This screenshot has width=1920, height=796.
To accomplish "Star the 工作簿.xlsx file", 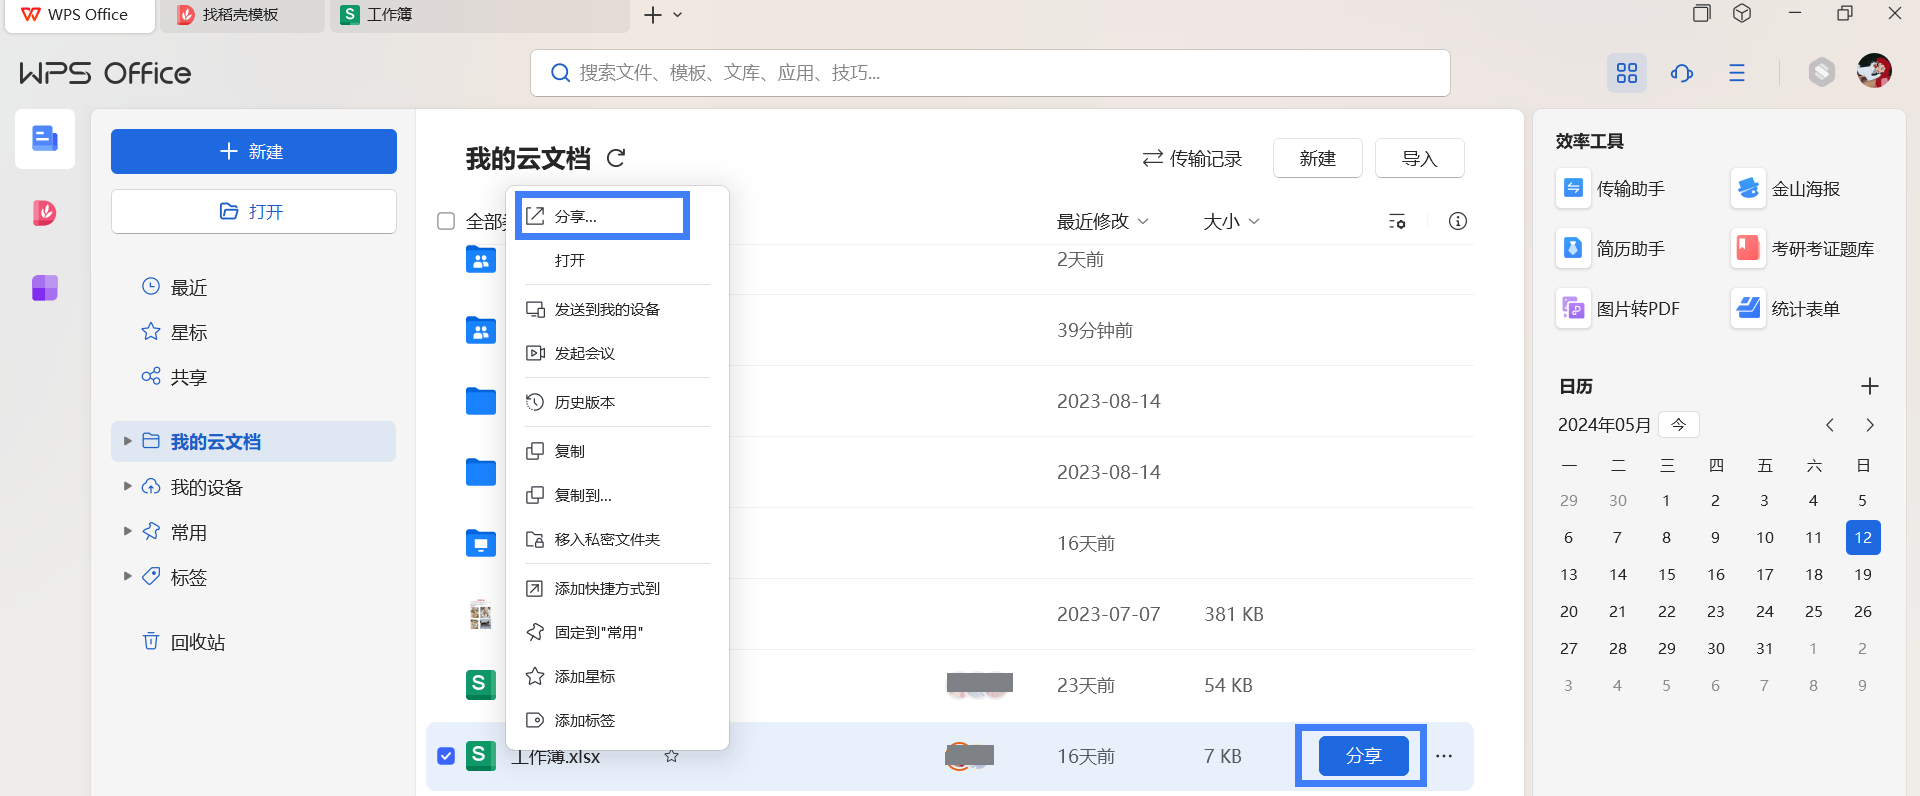I will point(672,756).
